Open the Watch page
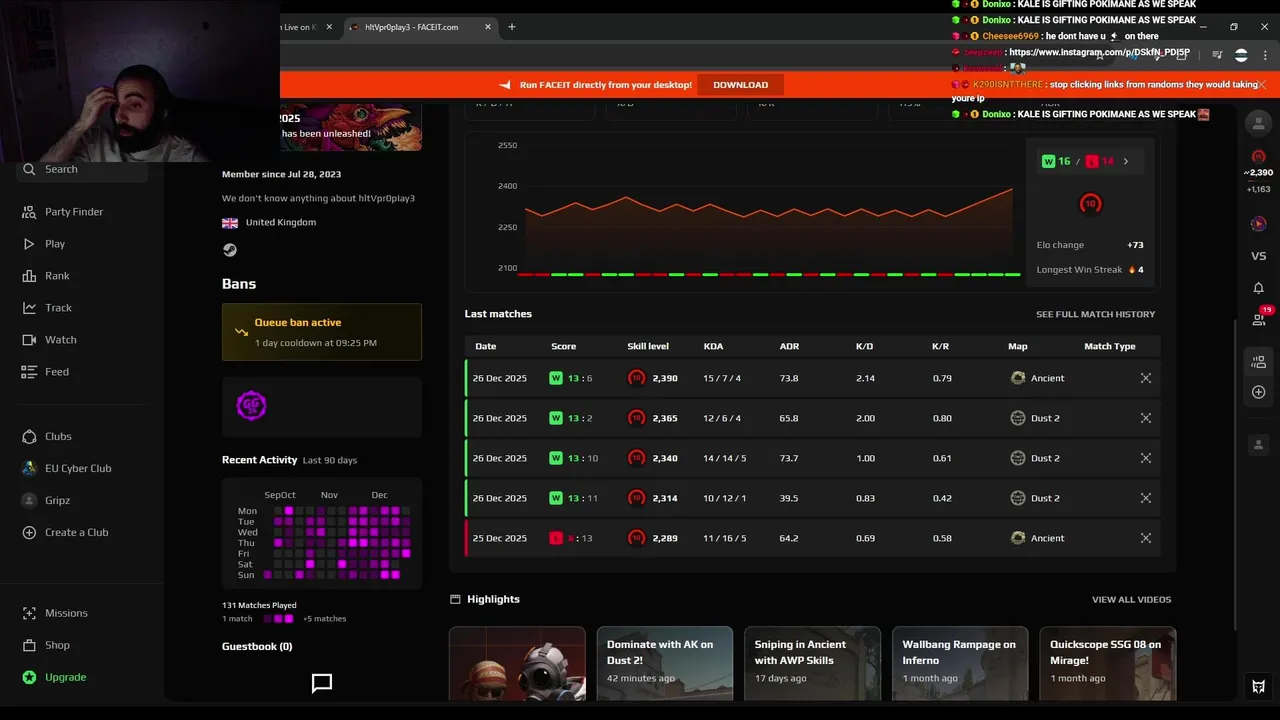Screen dimensions: 1280x720 pos(48,340)
